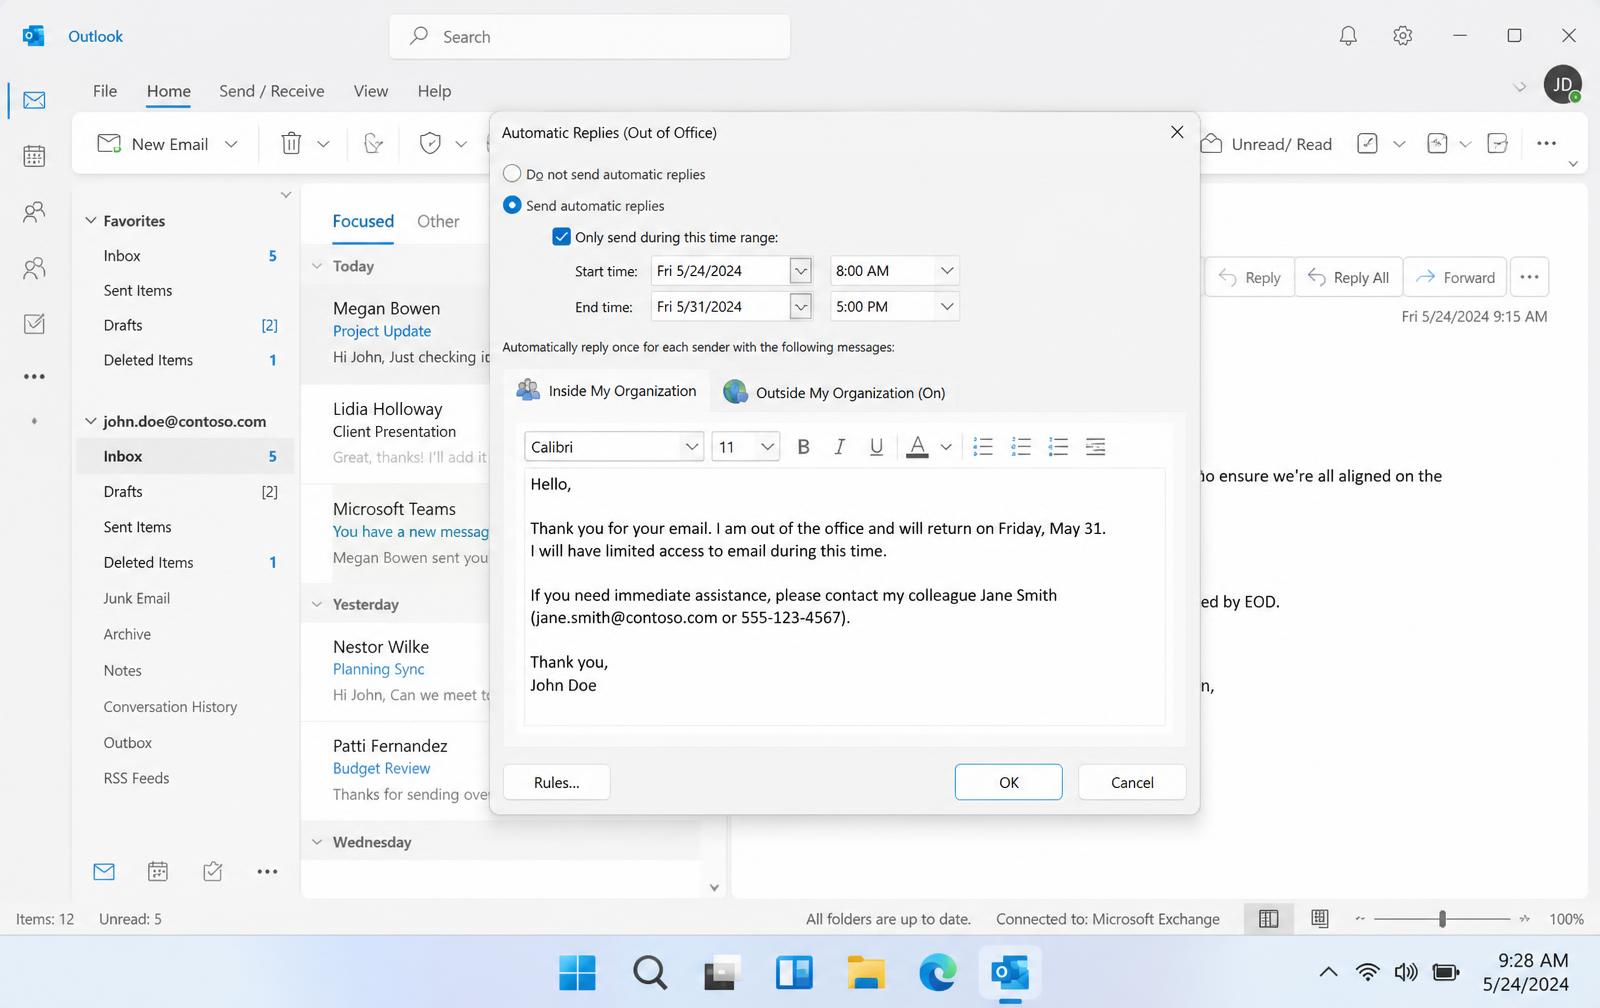Switch to the Other inbox tab
1600x1008 pixels.
point(438,221)
